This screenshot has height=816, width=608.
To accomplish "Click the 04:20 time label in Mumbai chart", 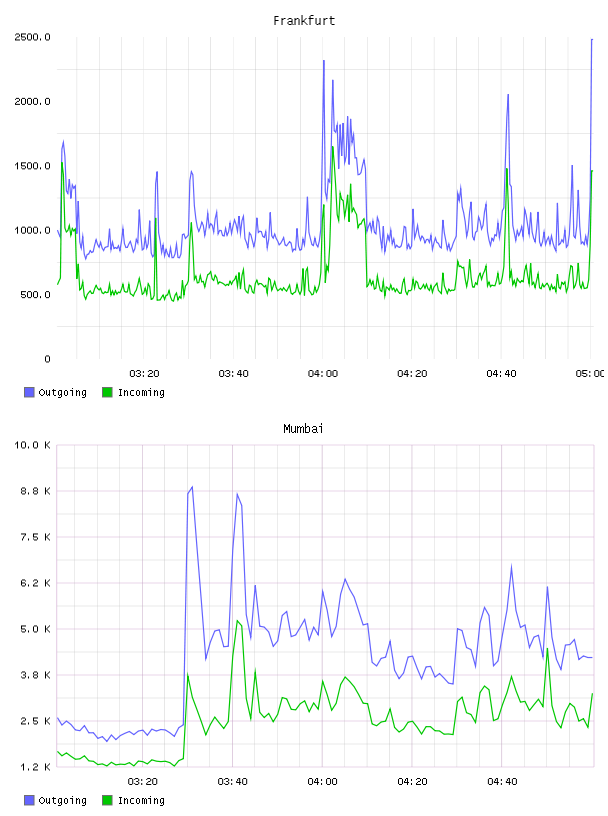I will 412,782.
